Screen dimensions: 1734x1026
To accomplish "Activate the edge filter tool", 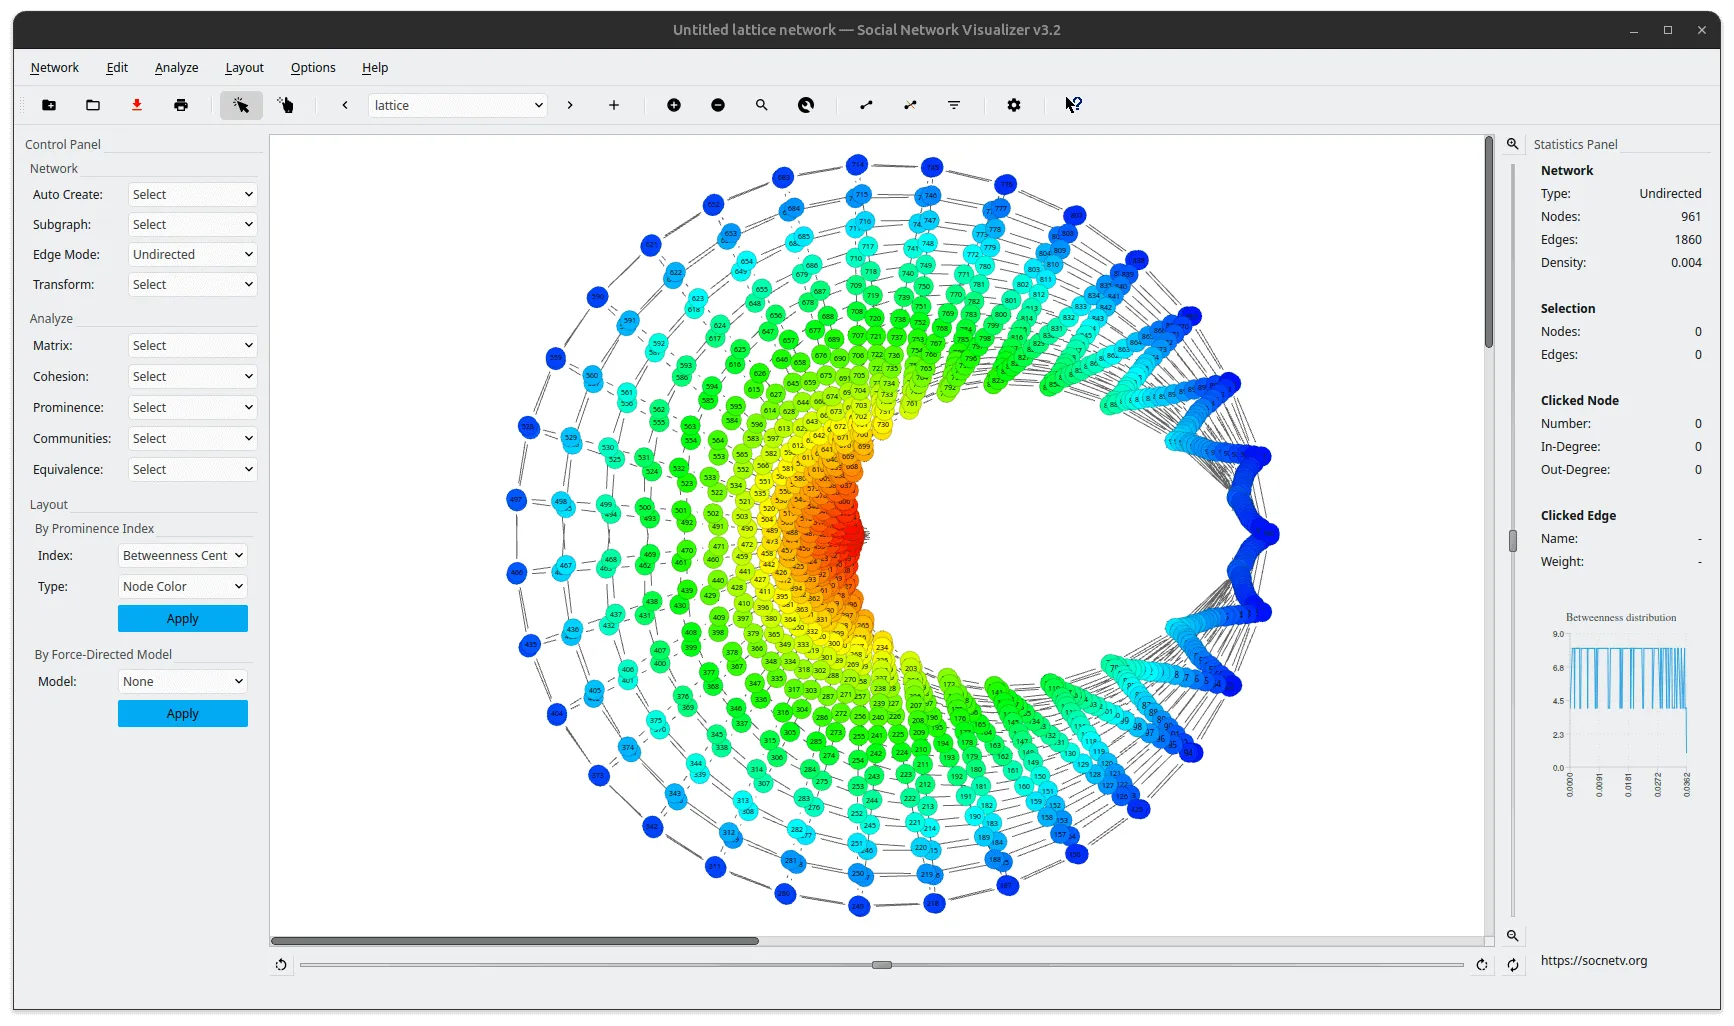I will pos(954,105).
